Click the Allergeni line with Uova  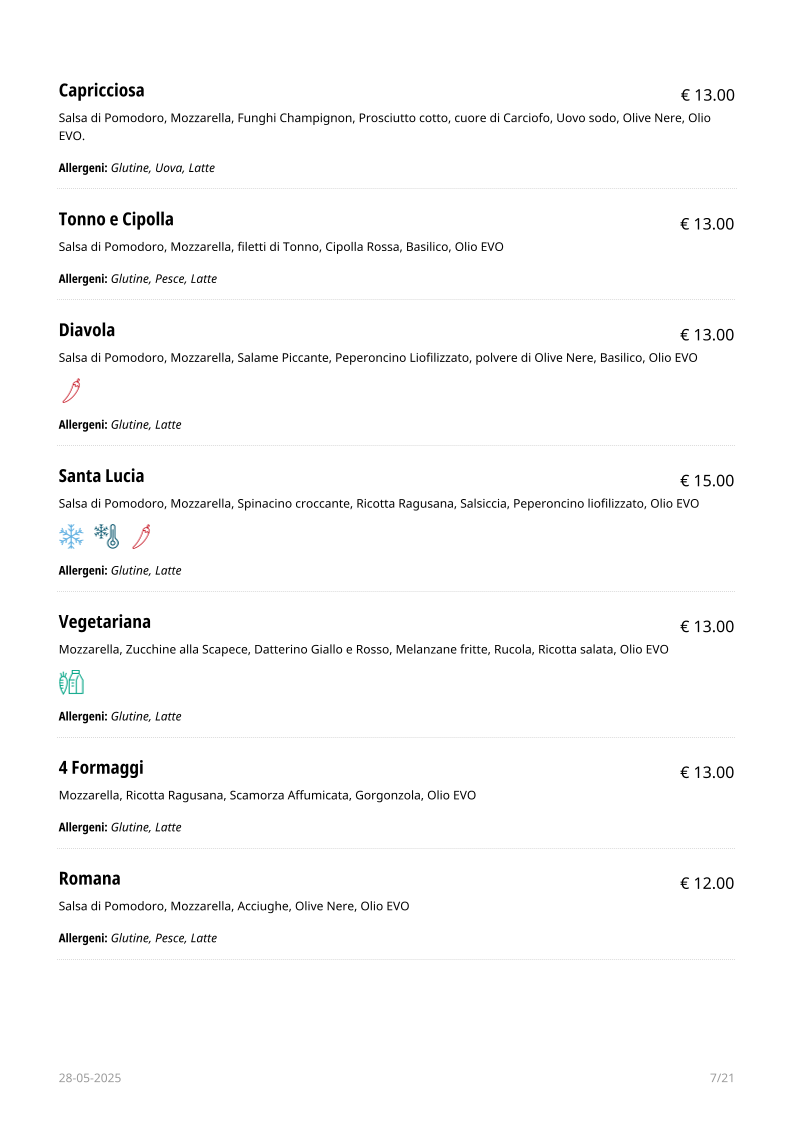tap(137, 168)
